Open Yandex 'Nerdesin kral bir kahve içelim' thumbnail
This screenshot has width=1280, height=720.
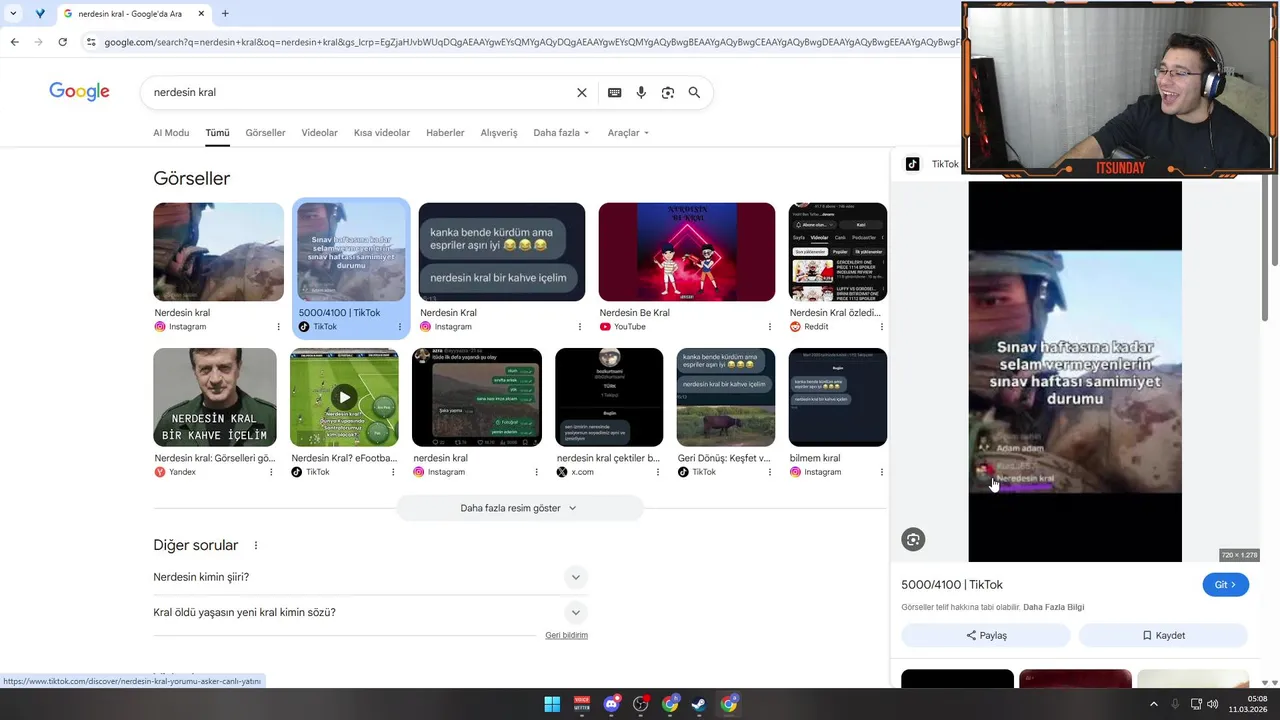[215, 397]
